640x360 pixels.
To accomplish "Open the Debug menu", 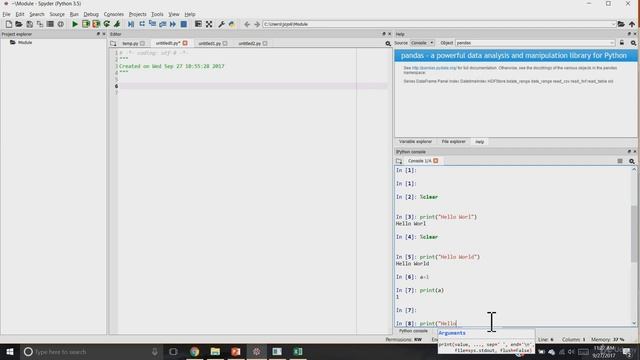I will pos(91,14).
